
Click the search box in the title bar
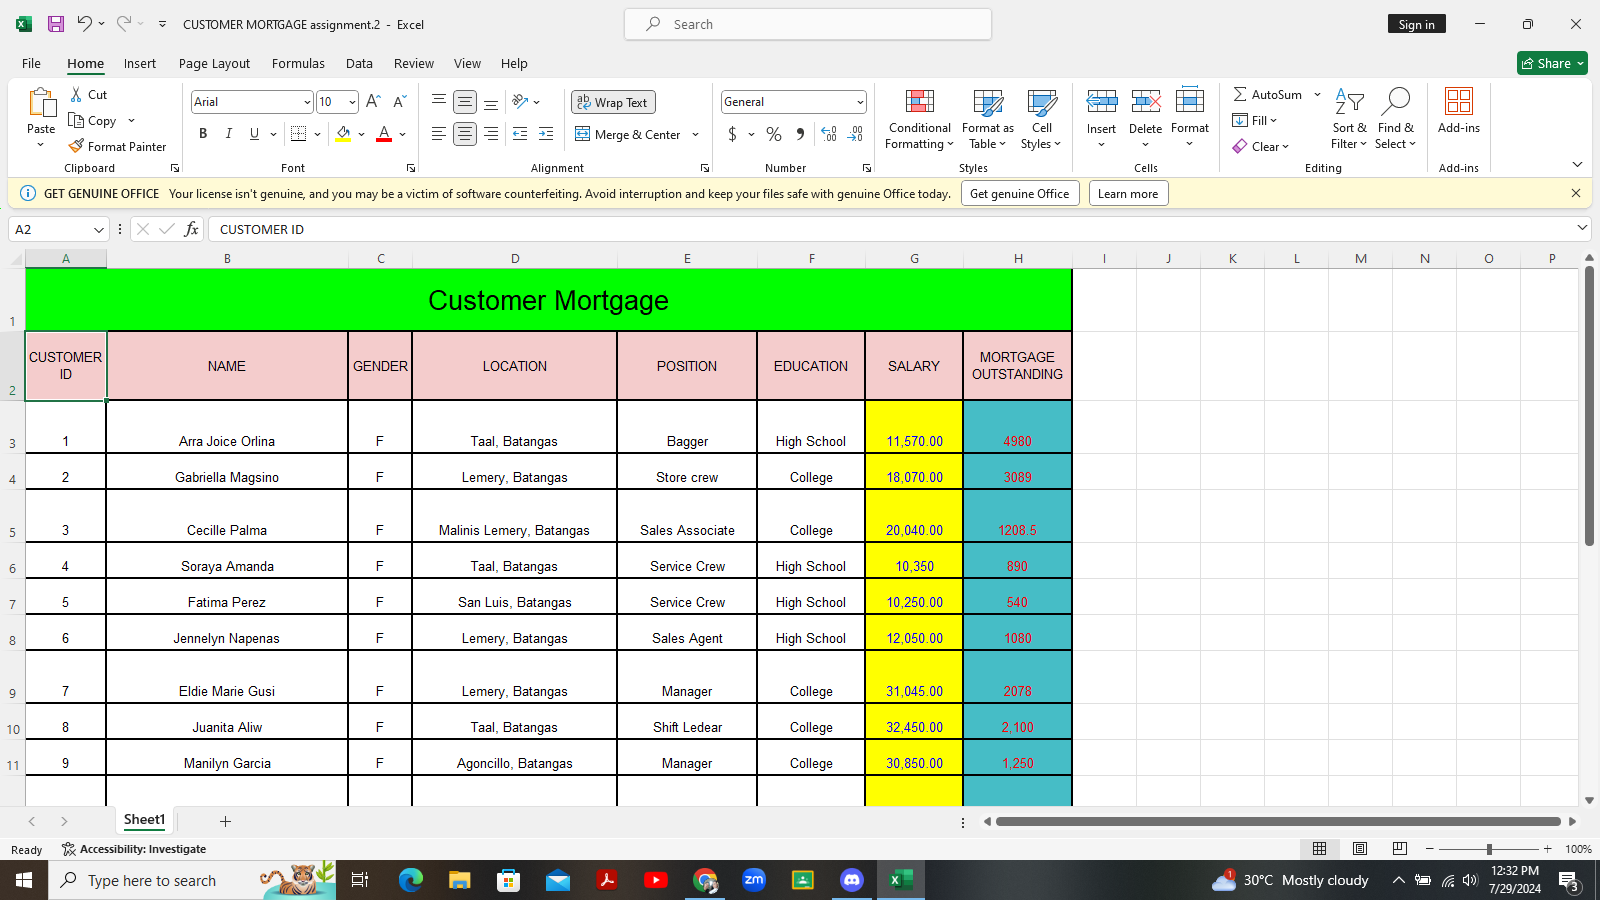coord(808,24)
